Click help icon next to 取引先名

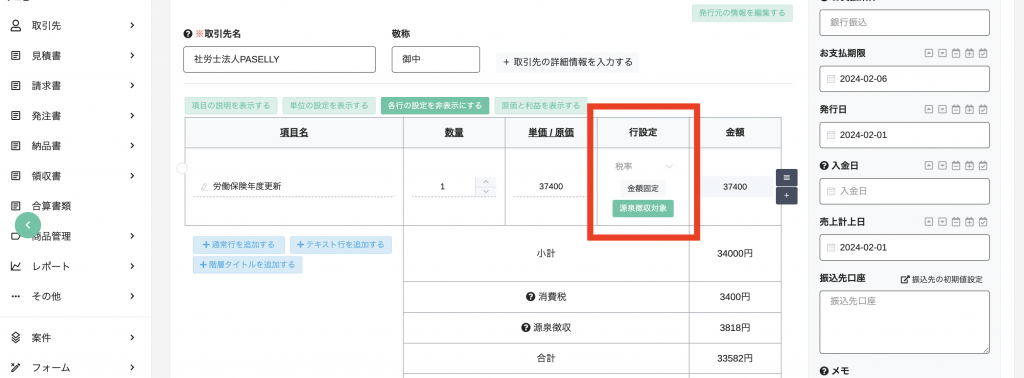pyautogui.click(x=188, y=33)
